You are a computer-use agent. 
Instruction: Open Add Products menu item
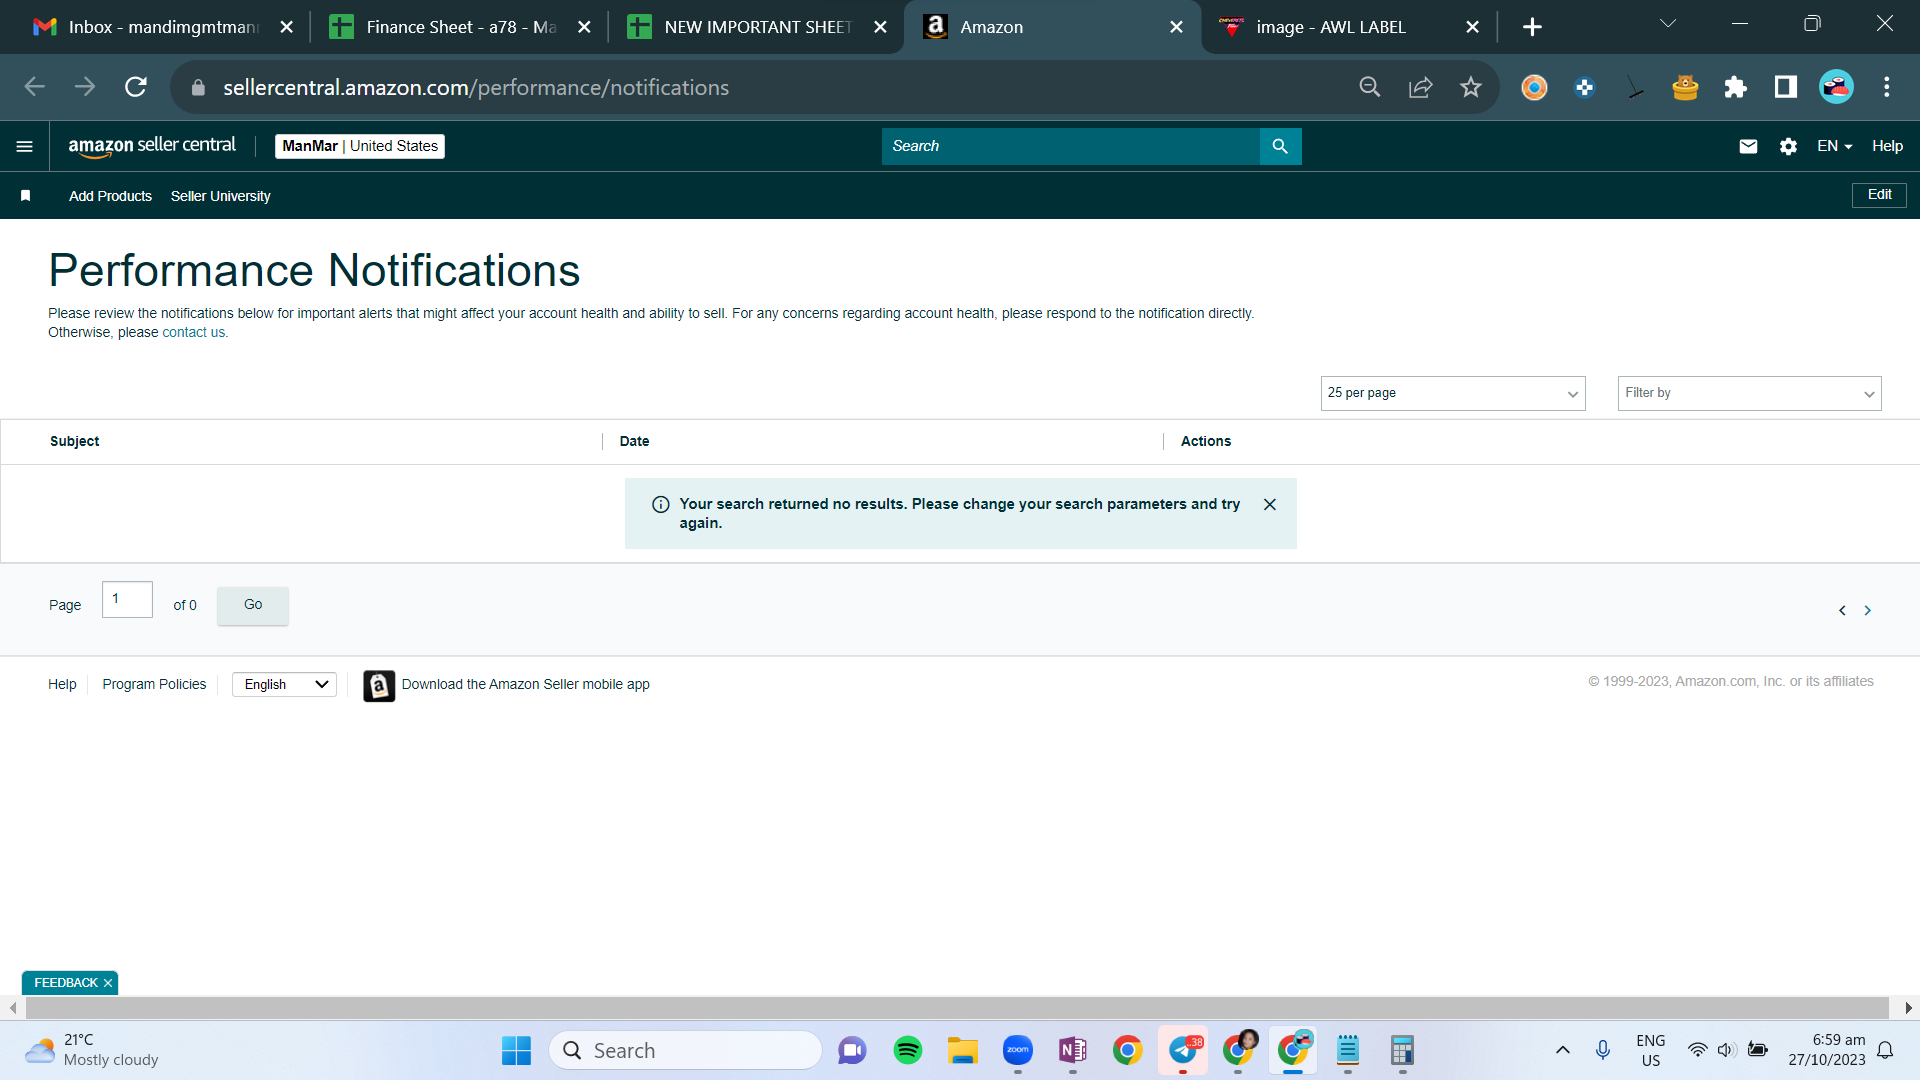click(x=110, y=196)
